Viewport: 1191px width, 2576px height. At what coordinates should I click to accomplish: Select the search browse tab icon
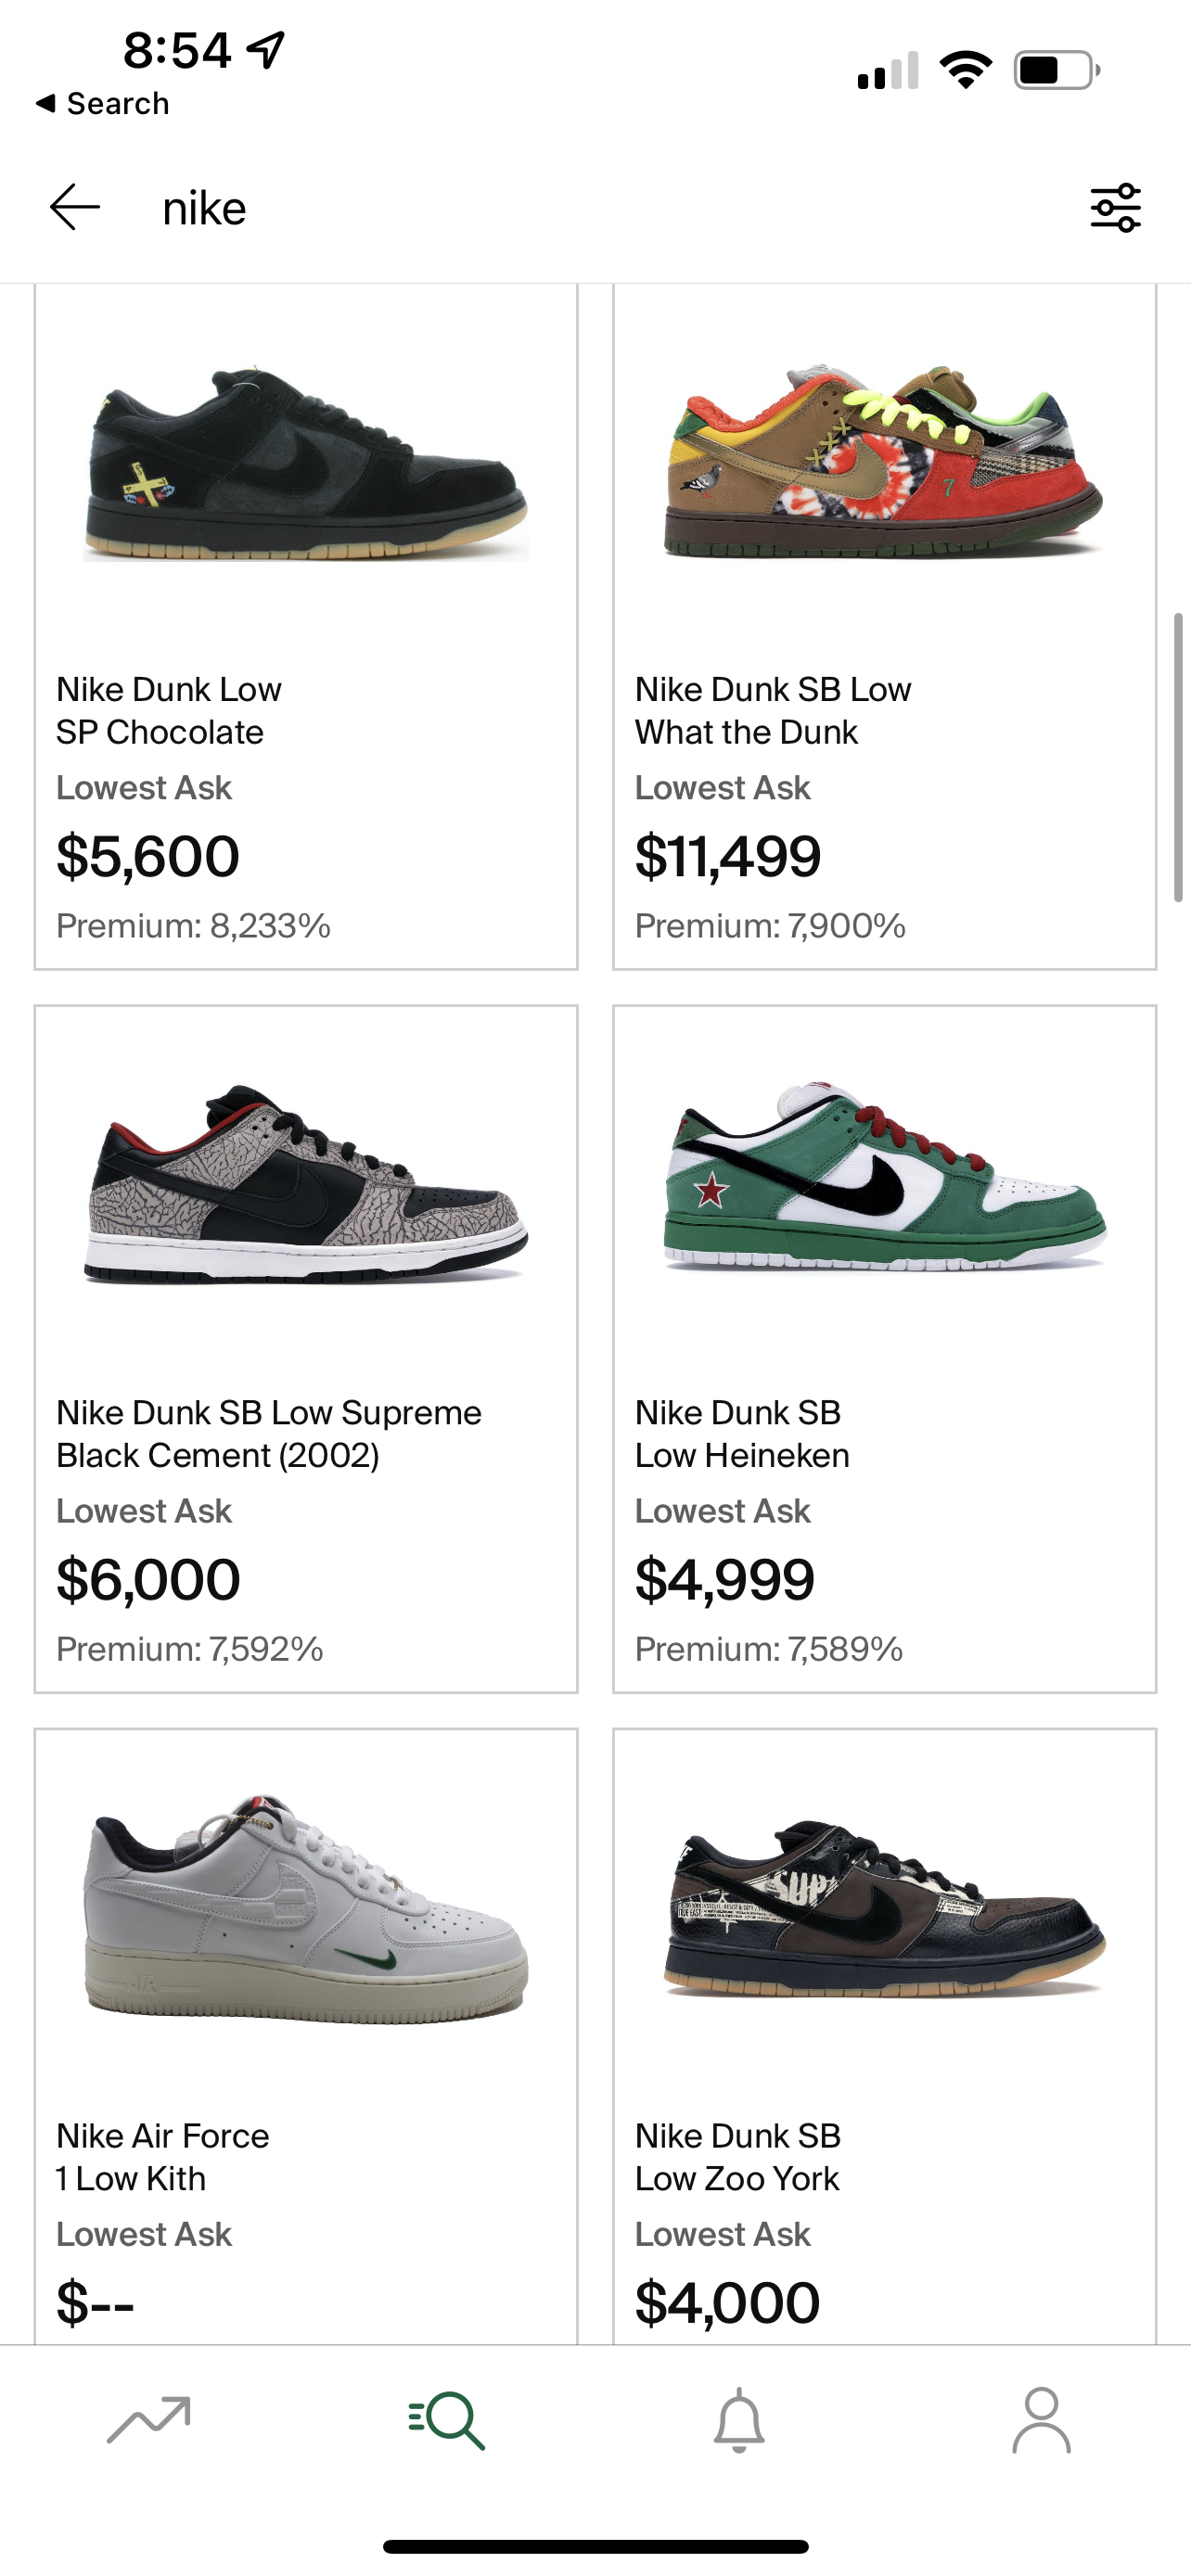point(447,2420)
